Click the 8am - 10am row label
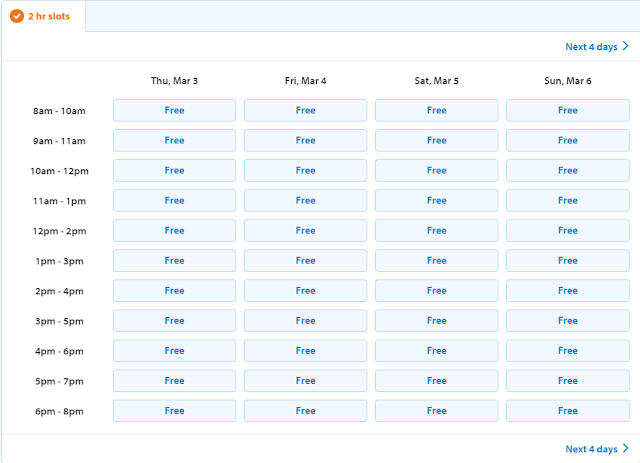Image resolution: width=640 pixels, height=463 pixels. click(x=59, y=111)
